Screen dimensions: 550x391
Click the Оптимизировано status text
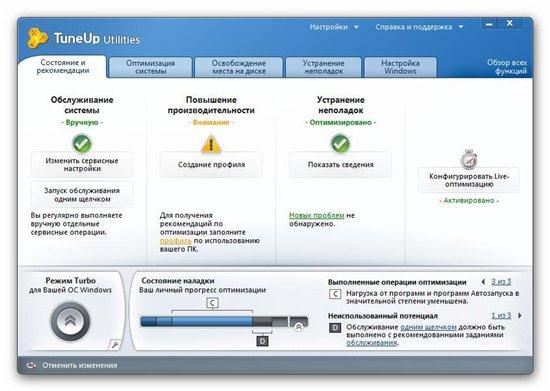pos(340,122)
